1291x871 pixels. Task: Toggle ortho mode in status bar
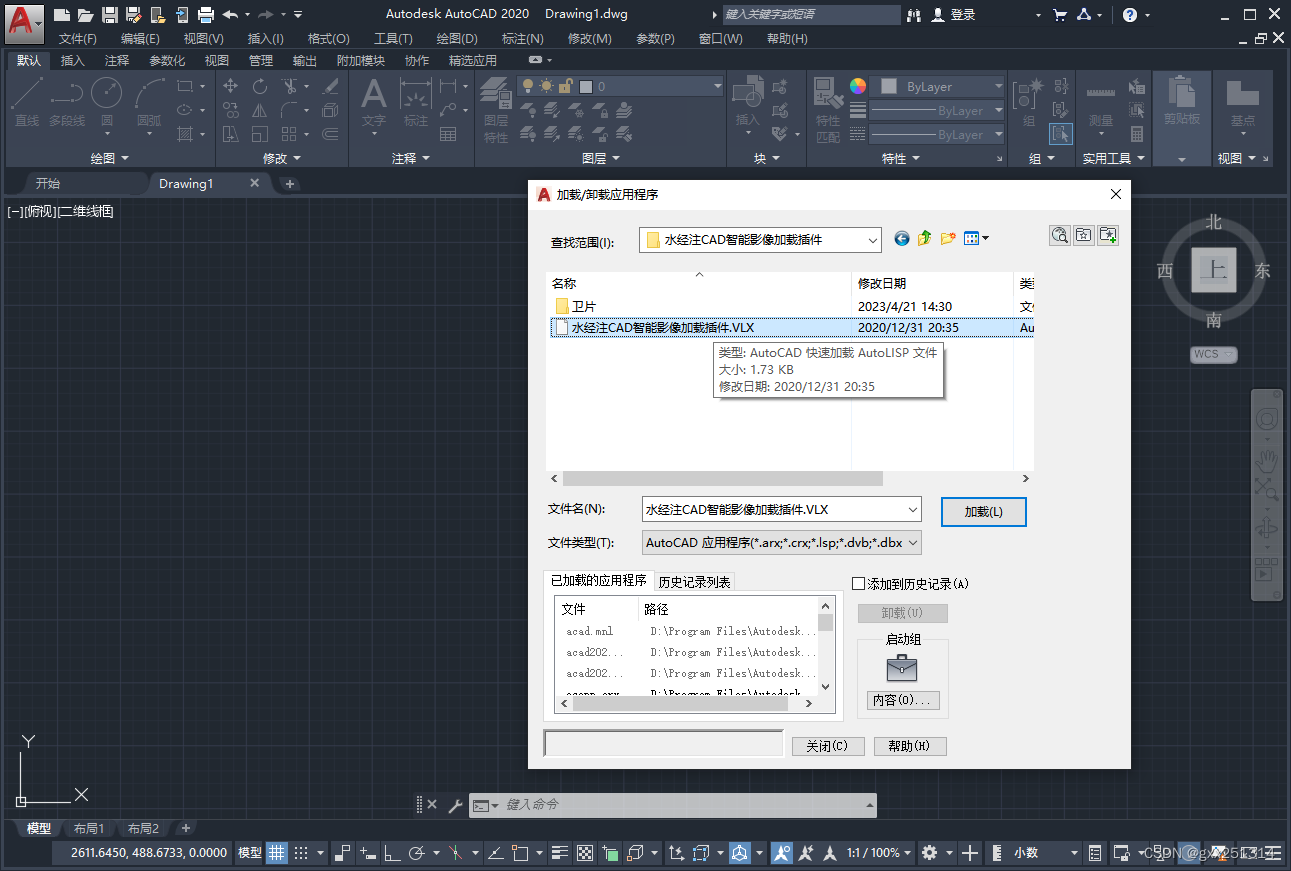coord(393,853)
